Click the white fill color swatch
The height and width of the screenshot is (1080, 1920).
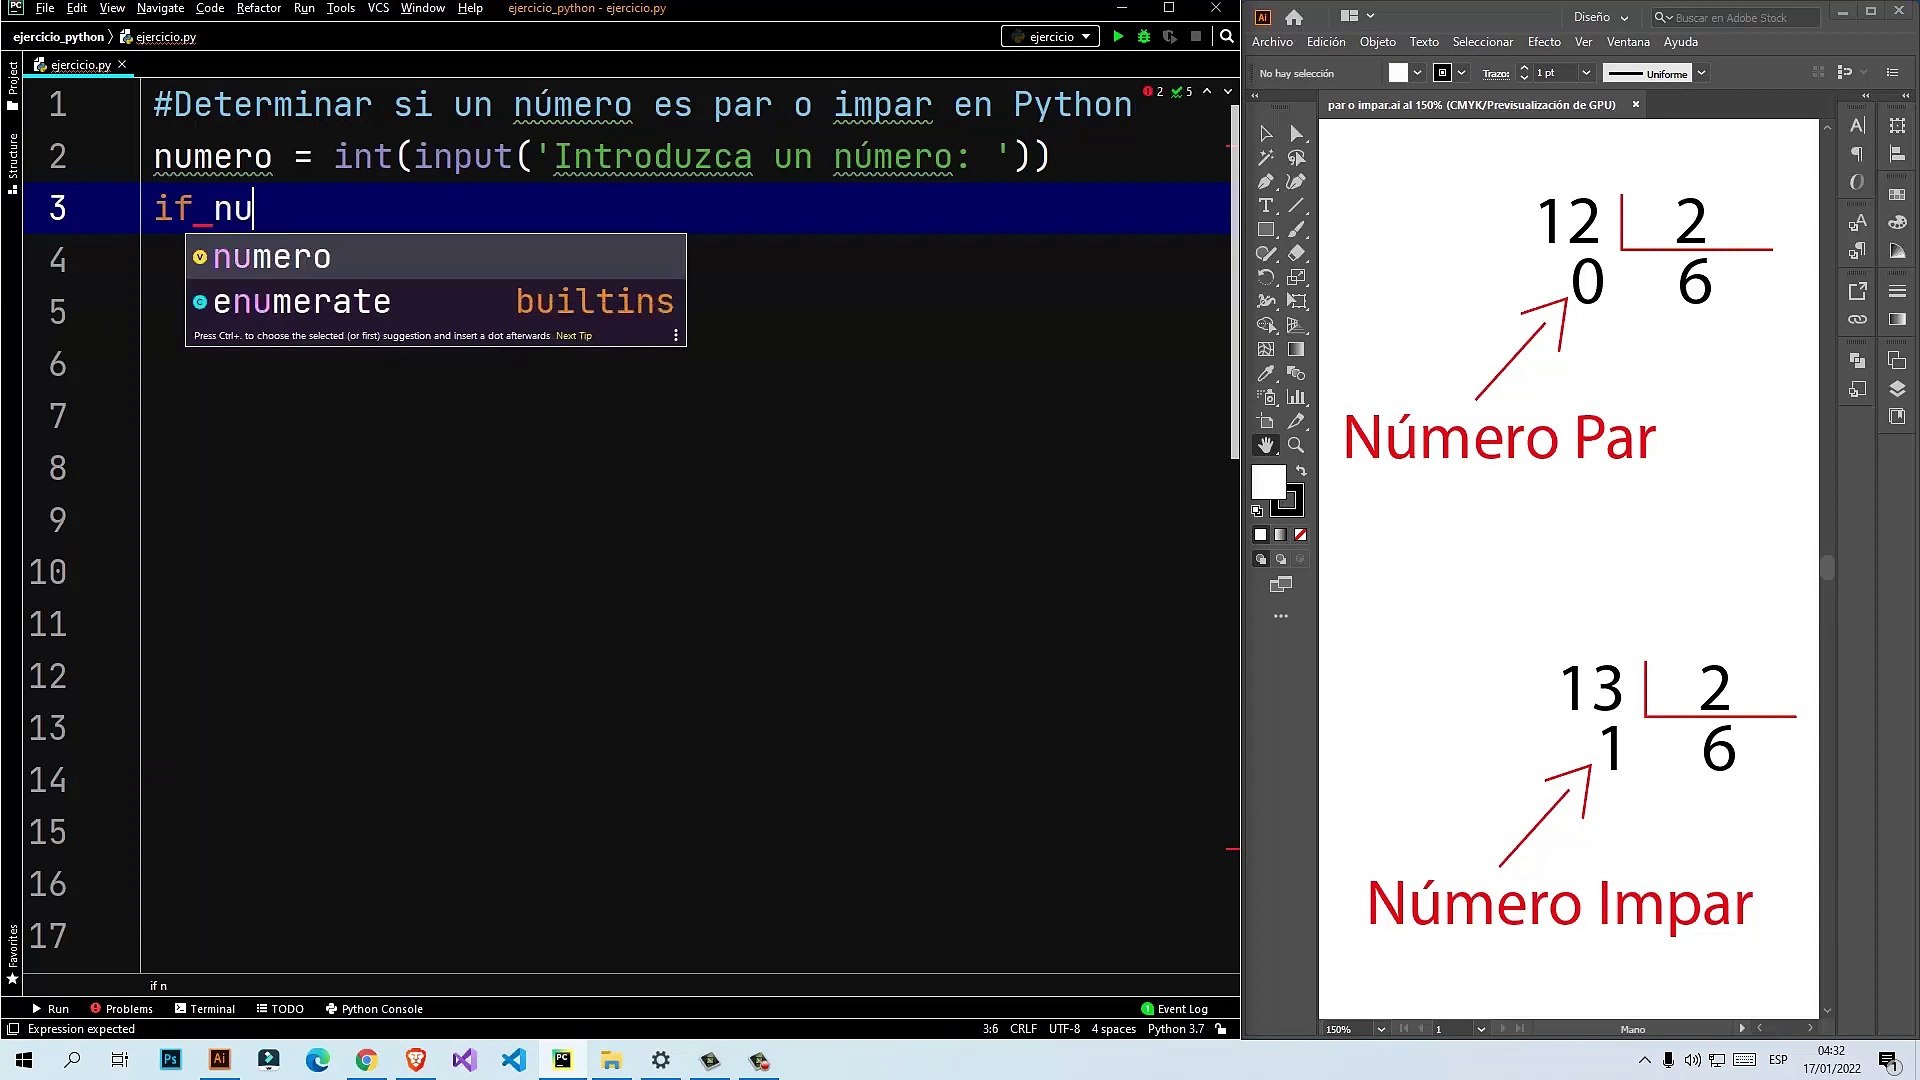pyautogui.click(x=1268, y=482)
